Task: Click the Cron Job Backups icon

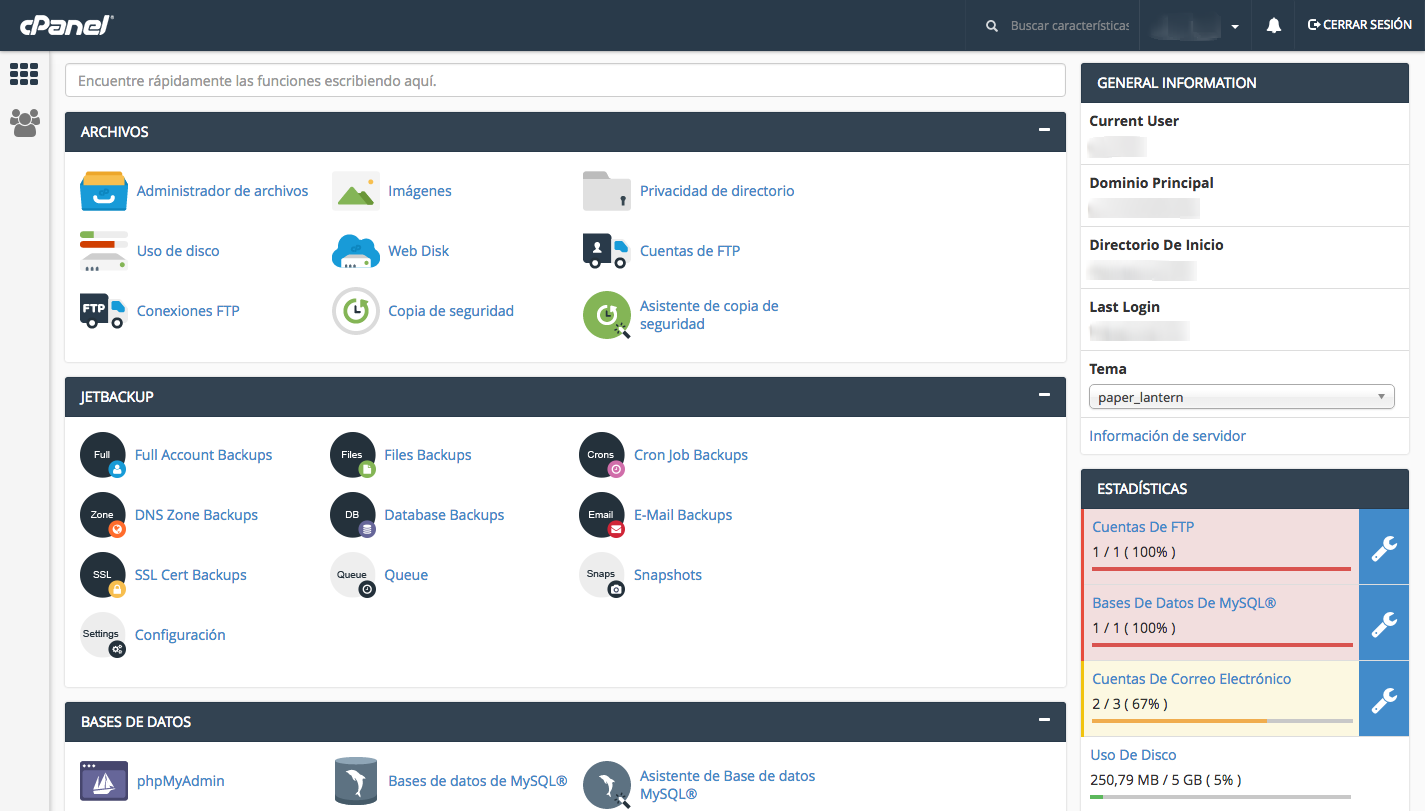Action: pyautogui.click(x=602, y=455)
